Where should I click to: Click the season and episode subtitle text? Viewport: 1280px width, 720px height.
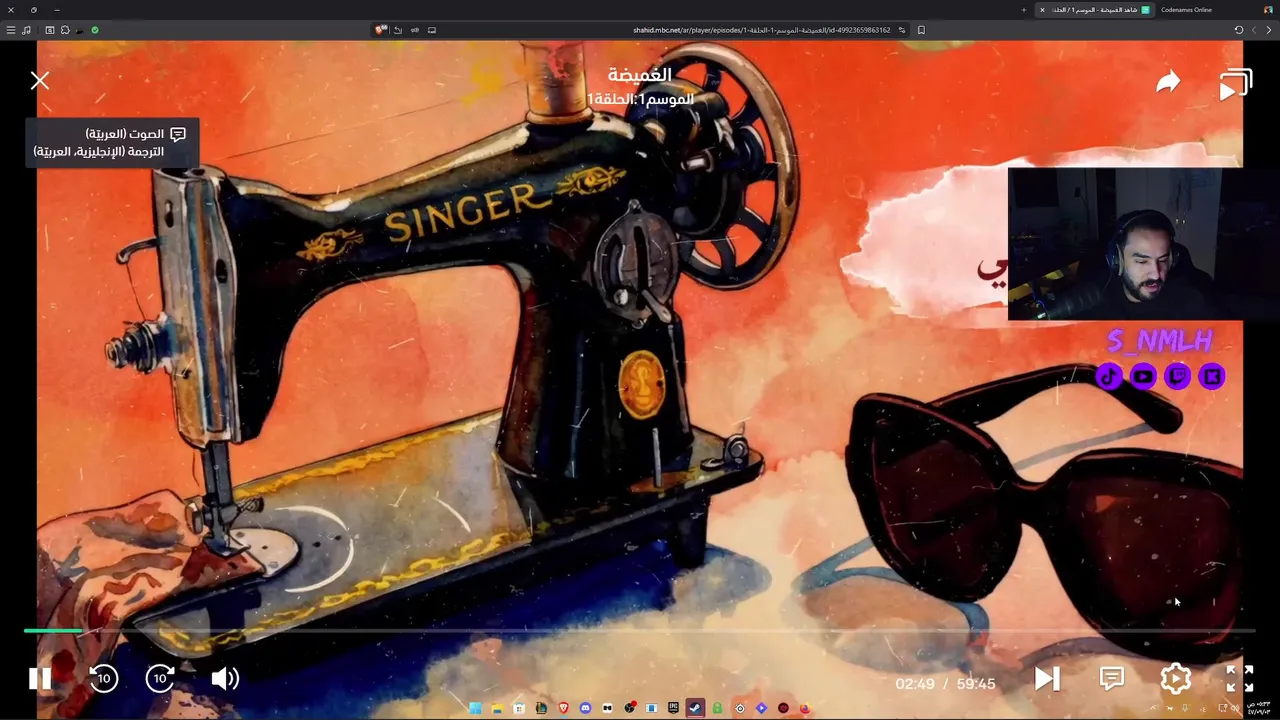coord(640,99)
